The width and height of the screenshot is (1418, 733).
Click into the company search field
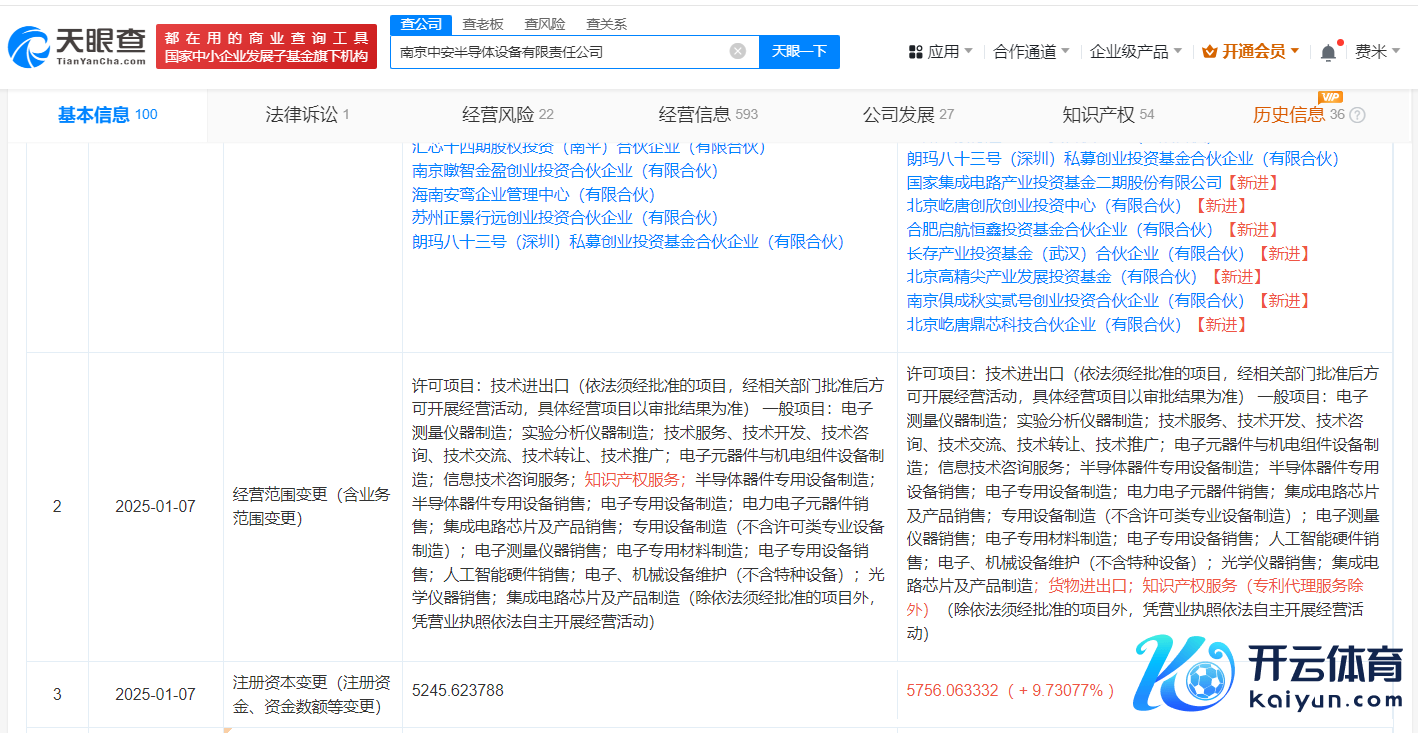[560, 51]
